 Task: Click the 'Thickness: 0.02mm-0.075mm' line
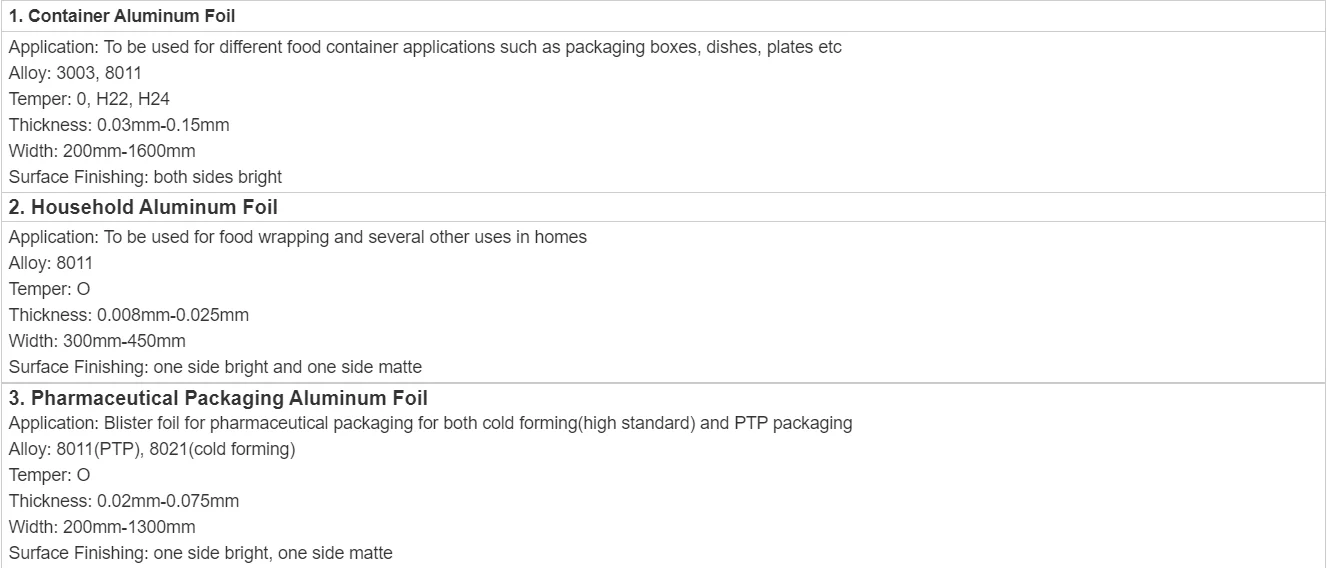tap(124, 501)
